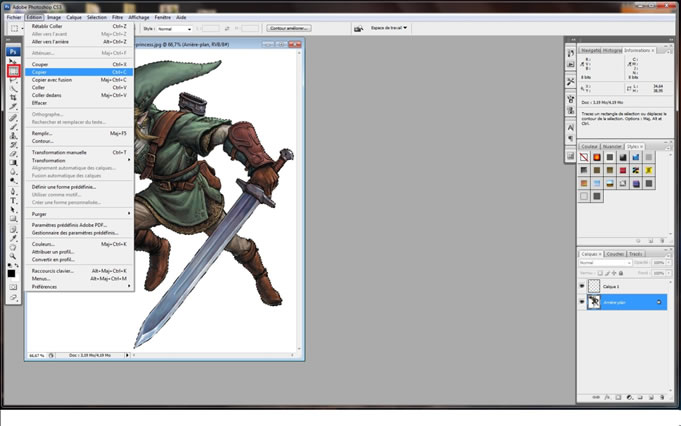Select the Rectangle shape tool

(13, 218)
